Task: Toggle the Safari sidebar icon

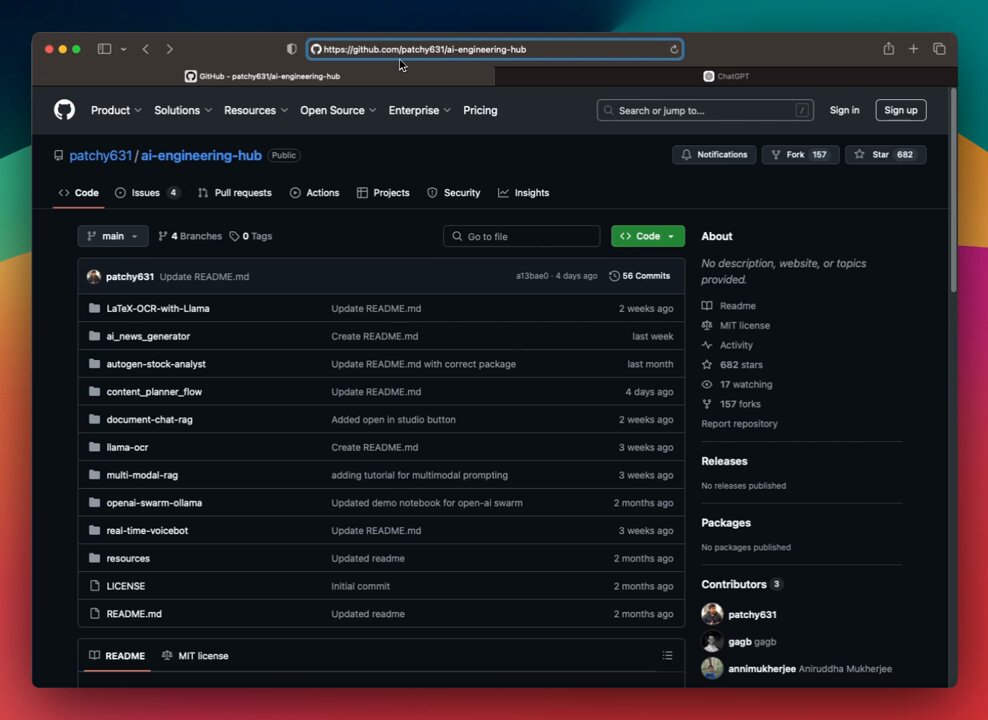Action: (105, 49)
